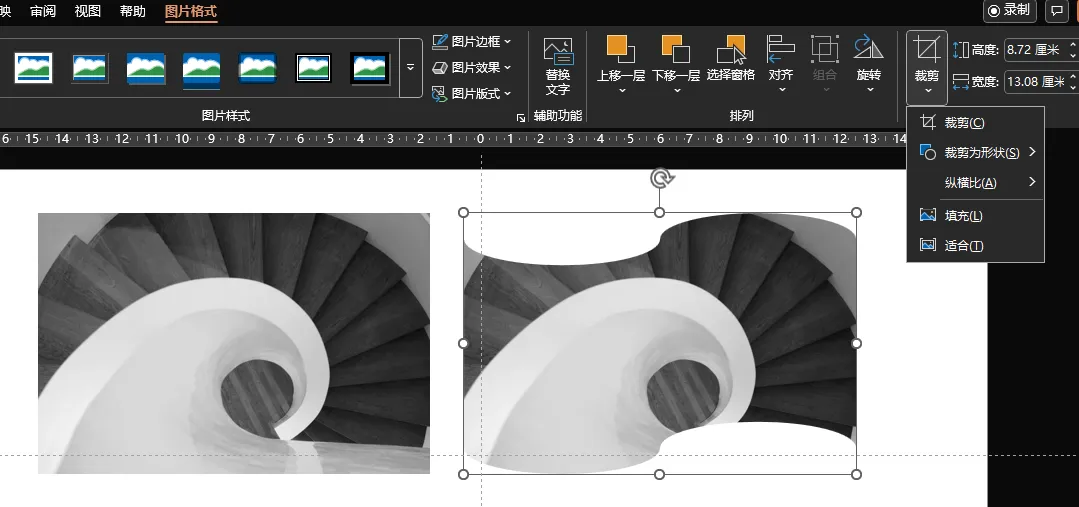Select the third picture style thumbnail

click(146, 68)
